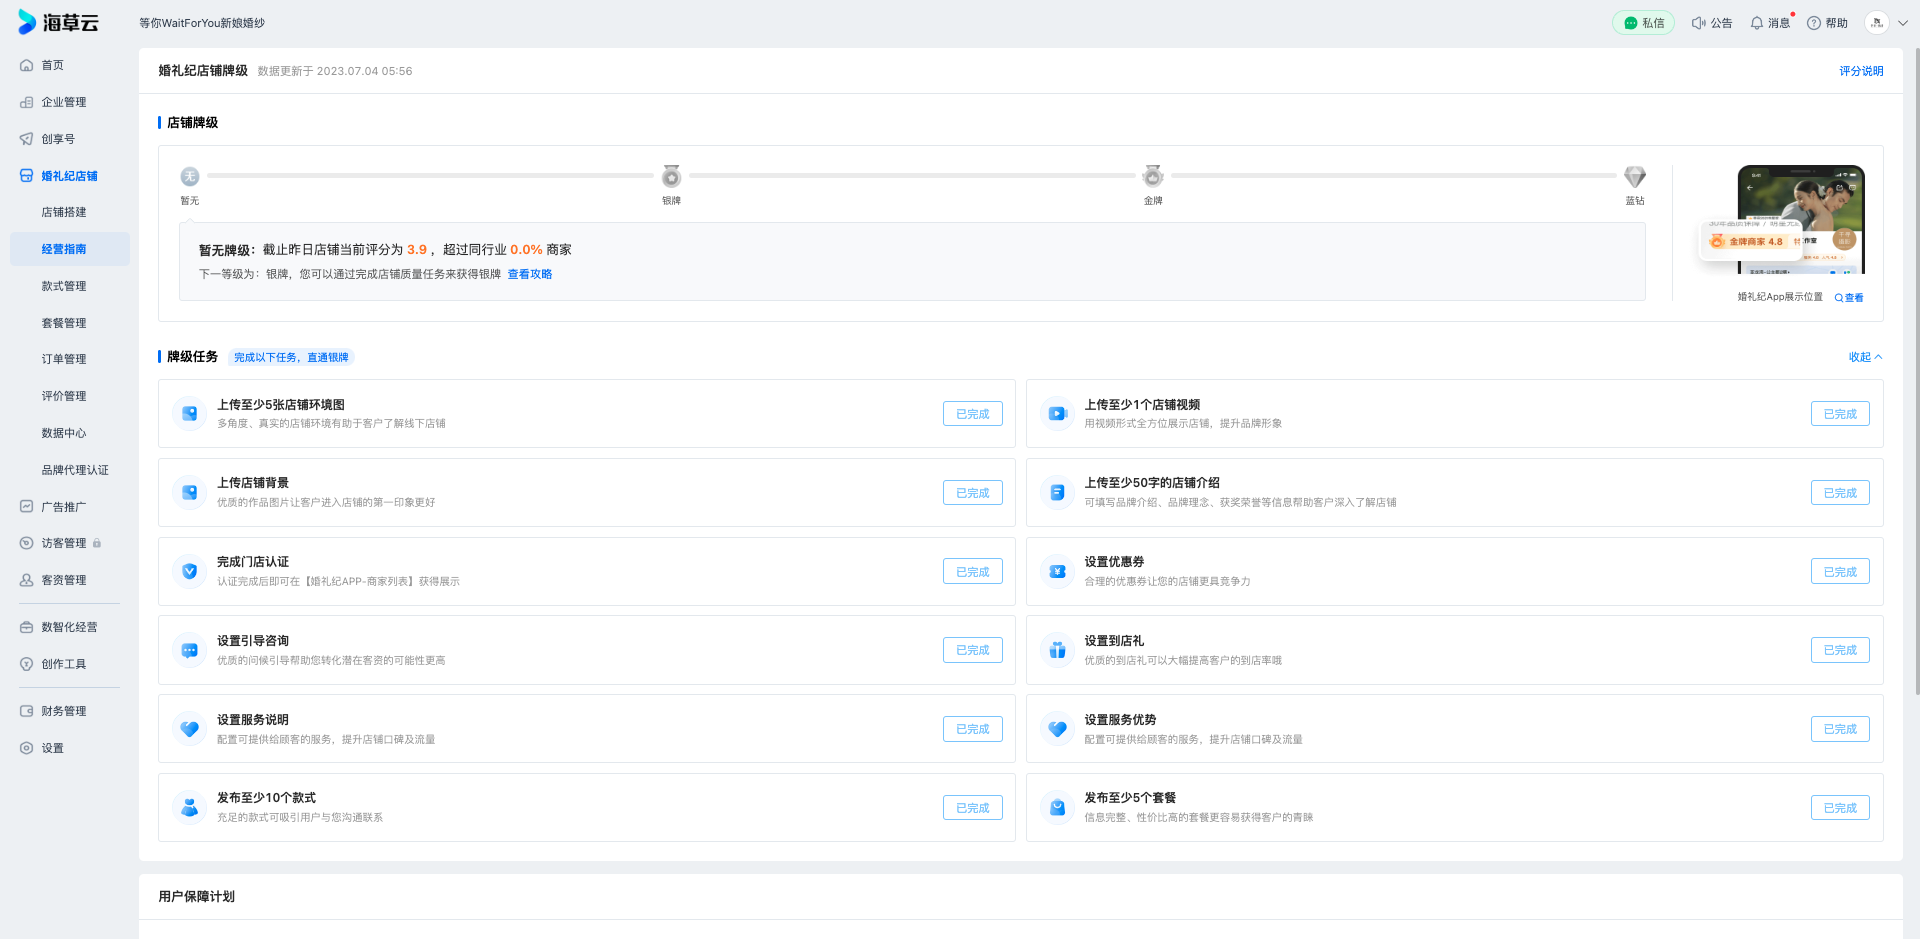The height and width of the screenshot is (939, 1920).
Task: Open 消息 notifications bell
Action: point(1770,23)
